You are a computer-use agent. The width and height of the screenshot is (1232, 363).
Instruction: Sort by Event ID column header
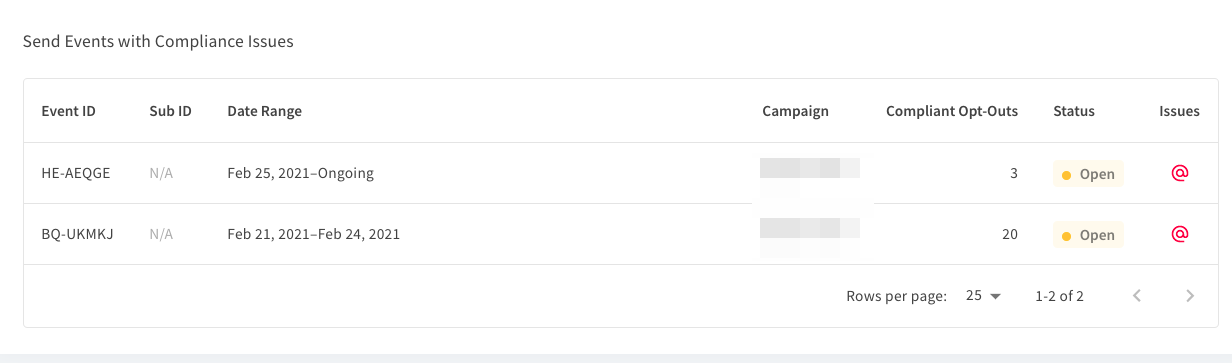[x=68, y=111]
